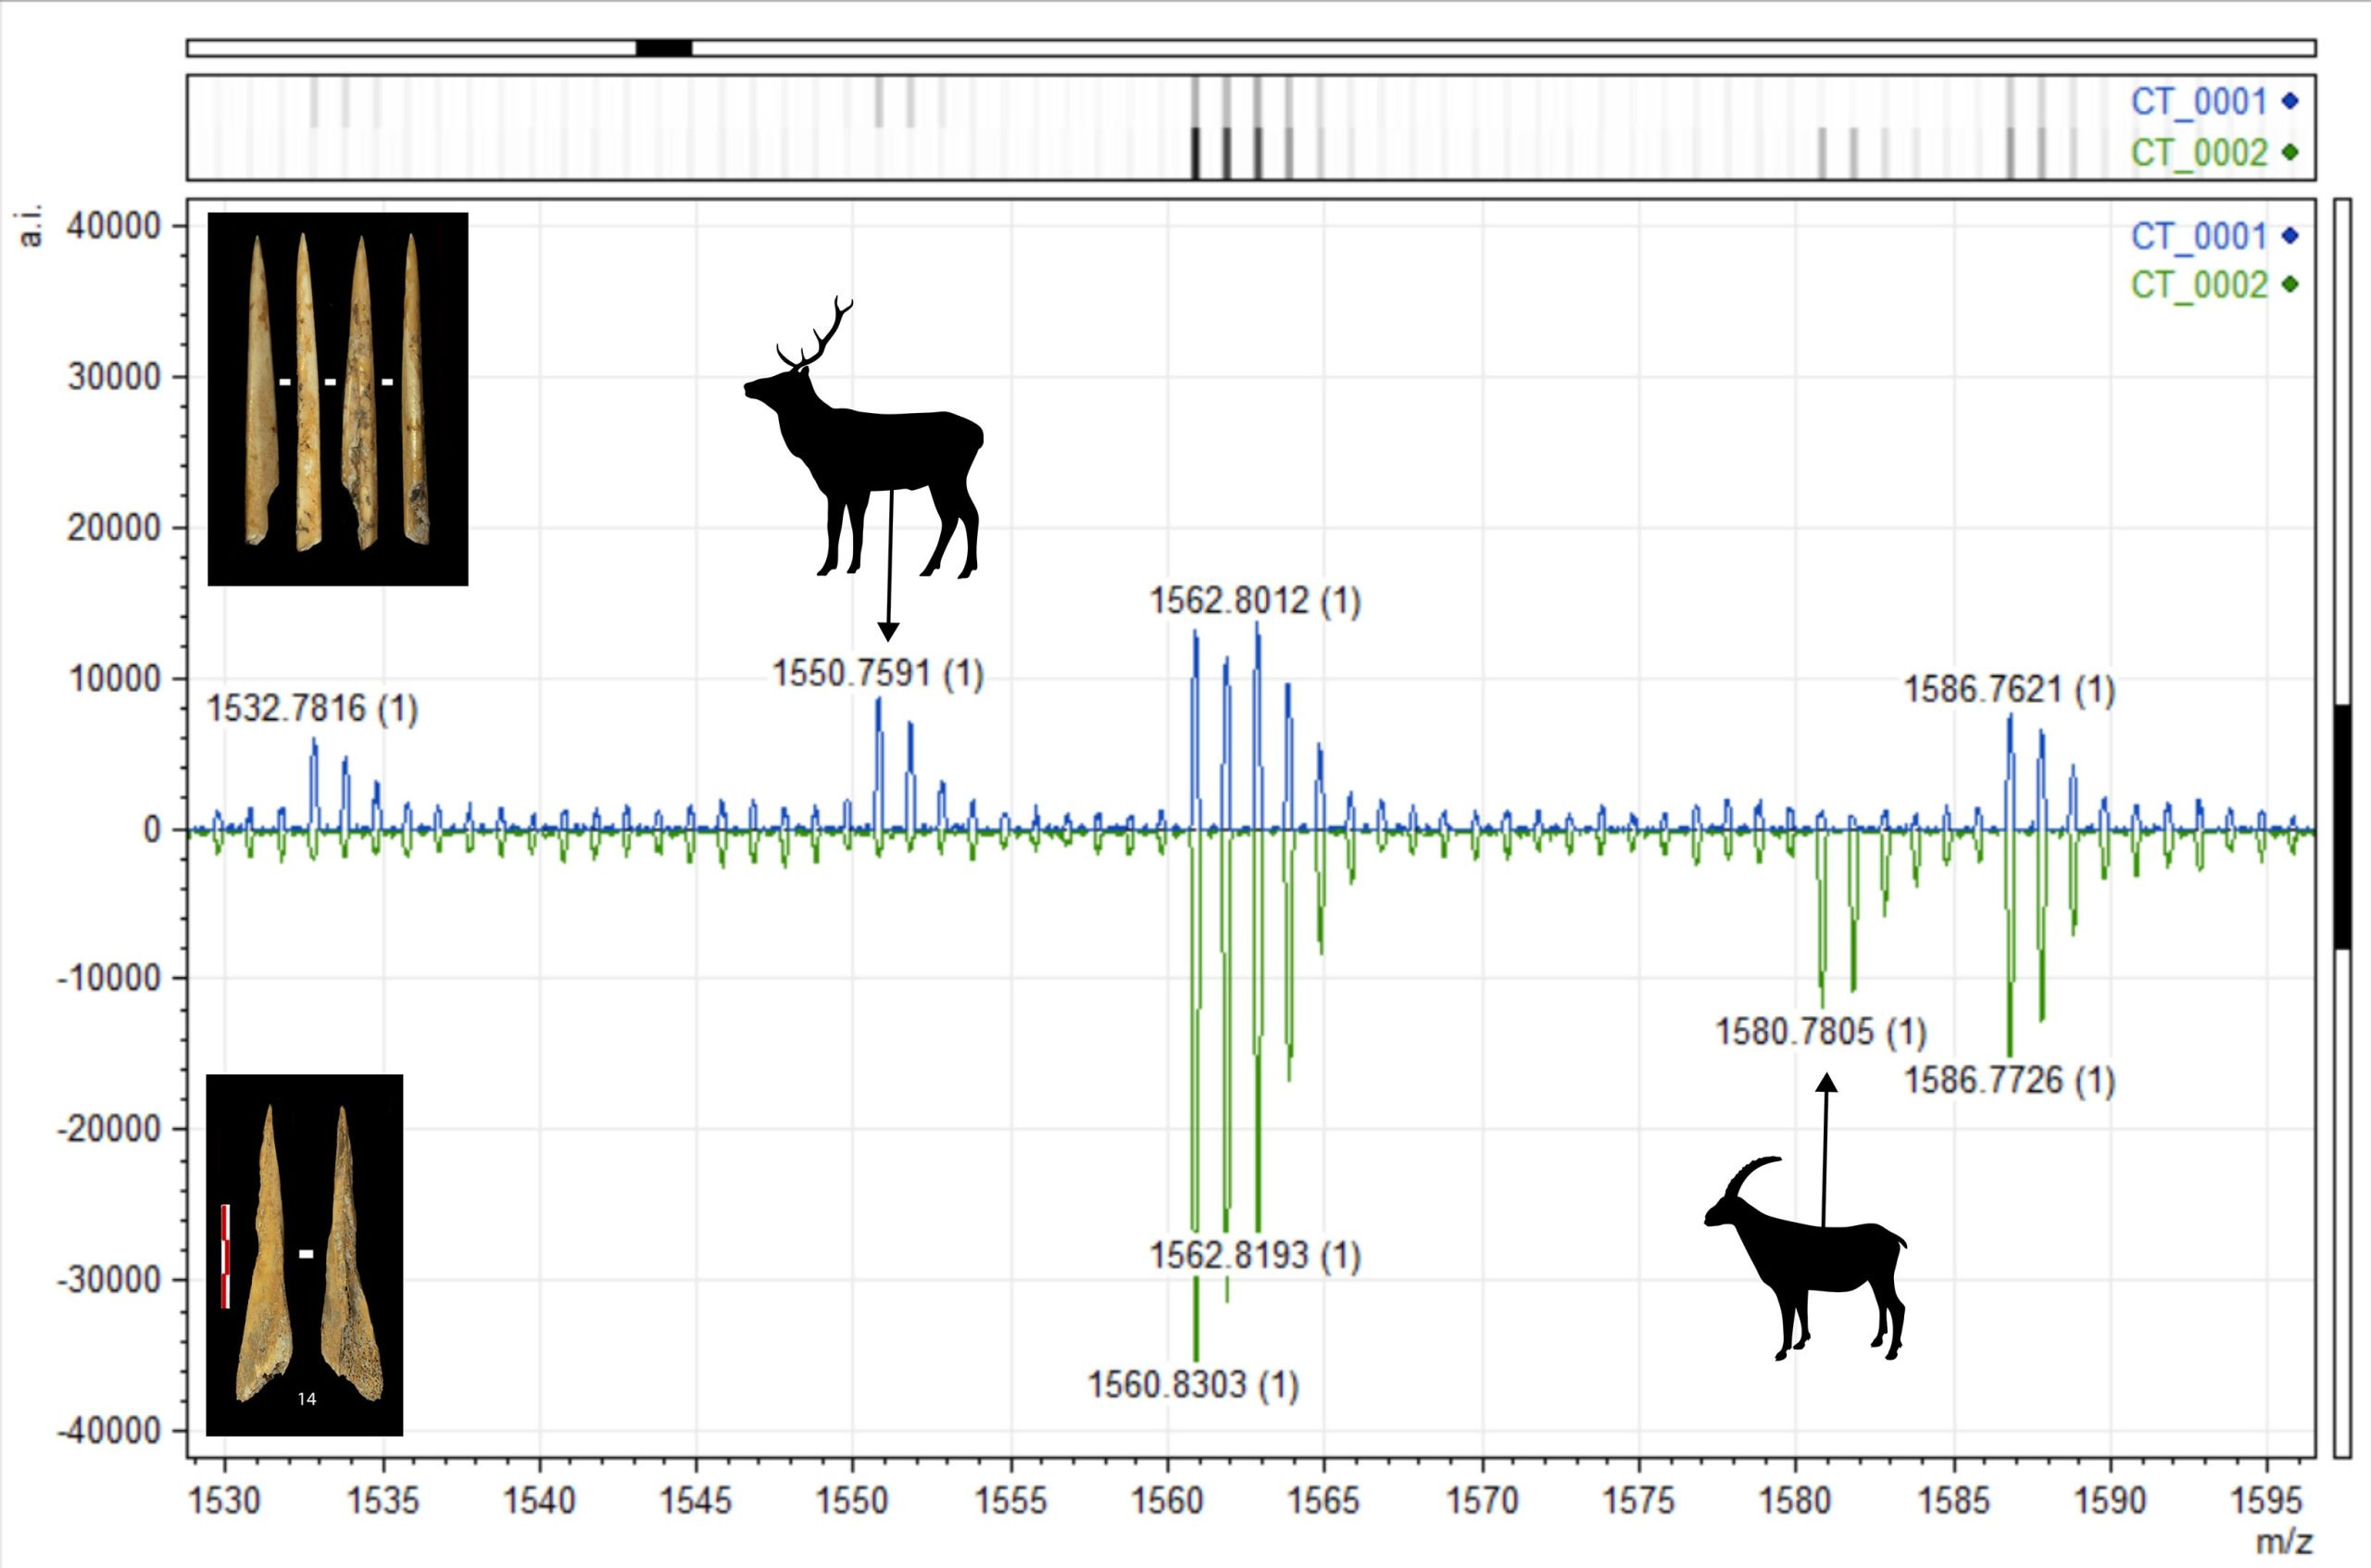The height and width of the screenshot is (1568, 2371).
Task: Click the -40000 tick on intensity axis
Action: pyautogui.click(x=107, y=1431)
